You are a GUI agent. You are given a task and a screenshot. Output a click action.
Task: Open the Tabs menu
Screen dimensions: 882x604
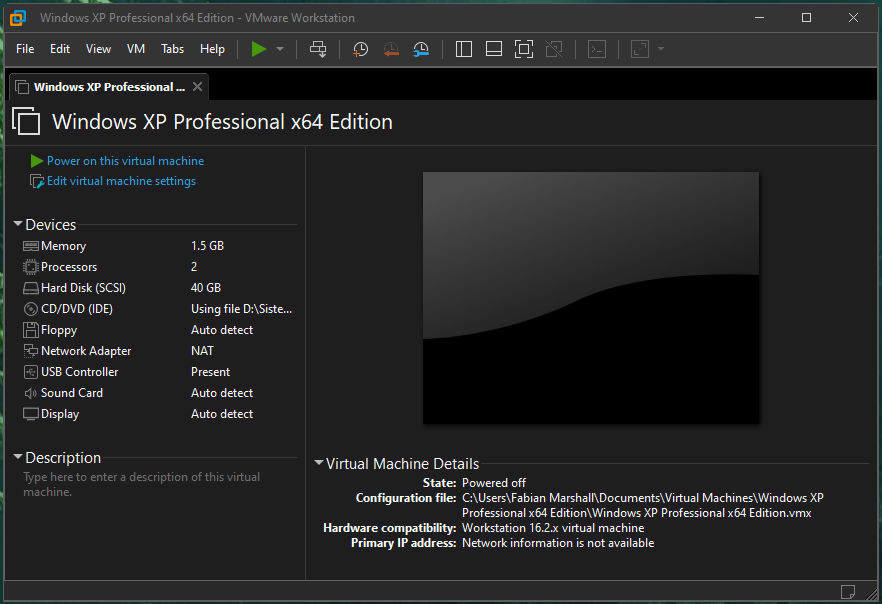pyautogui.click(x=172, y=49)
